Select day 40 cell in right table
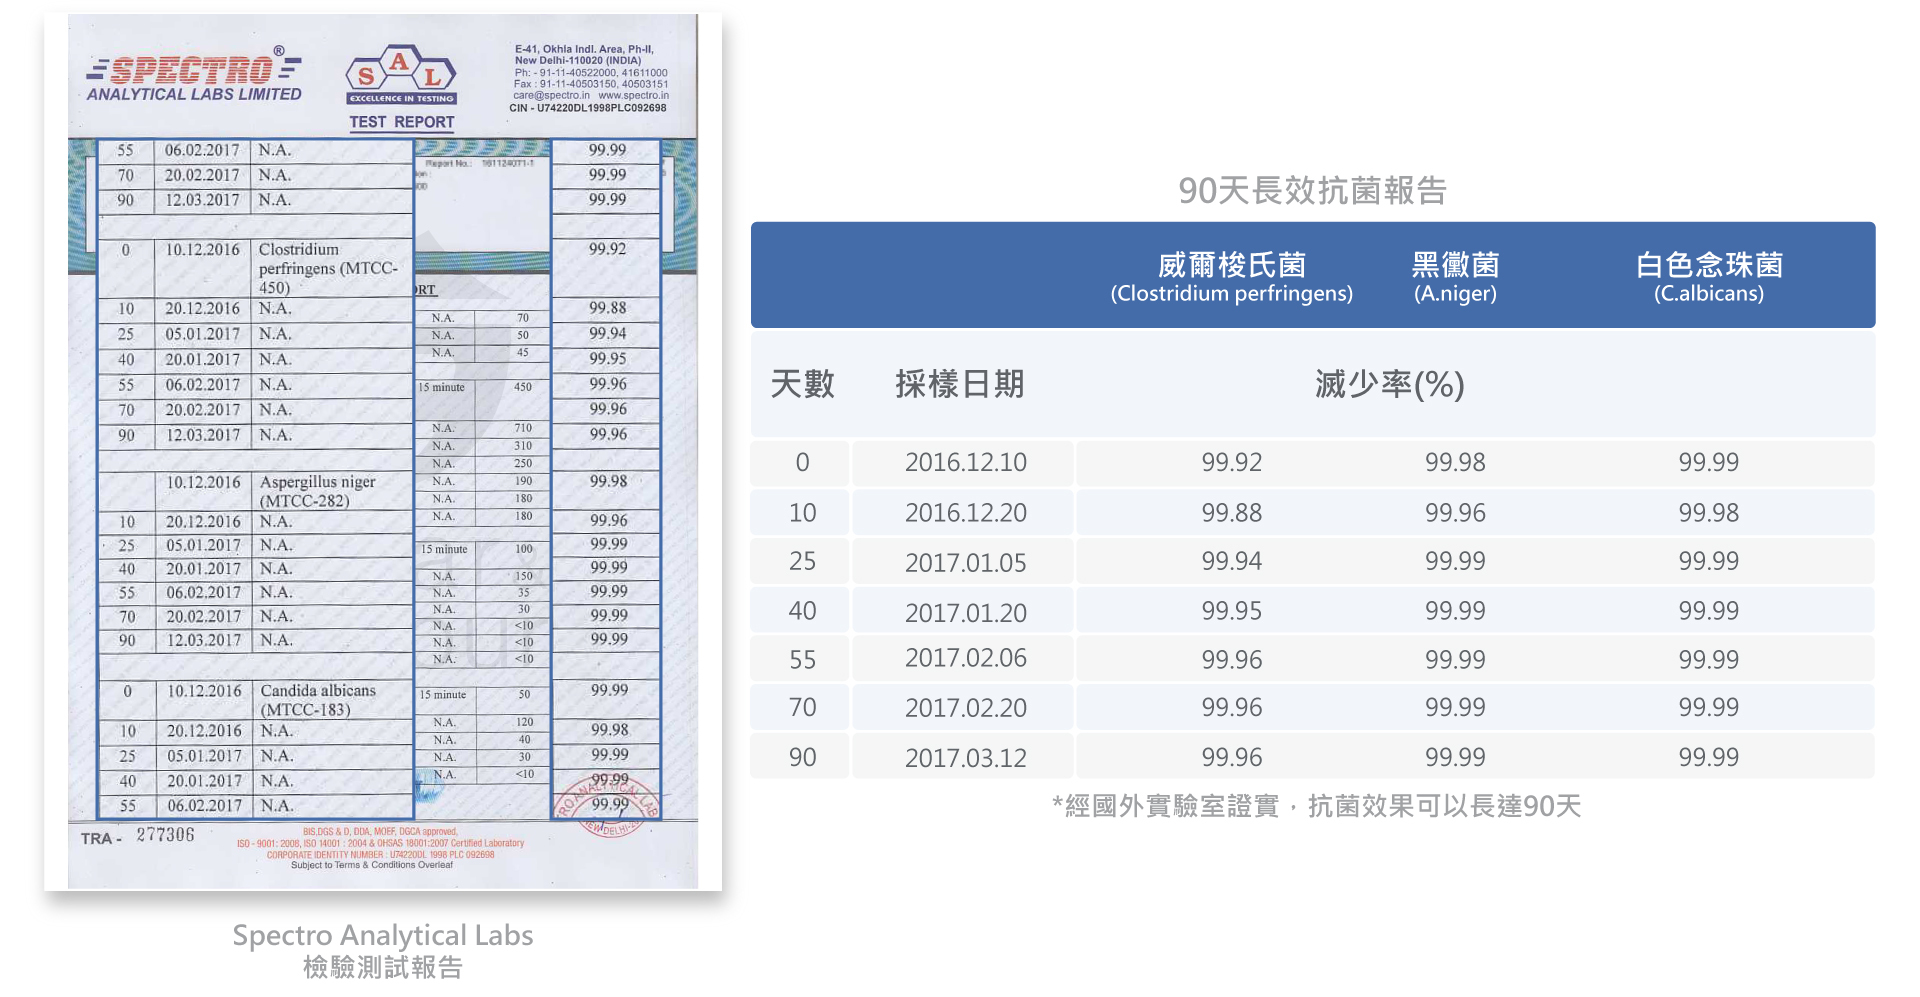Screen dimensions: 1920x997 (802, 611)
